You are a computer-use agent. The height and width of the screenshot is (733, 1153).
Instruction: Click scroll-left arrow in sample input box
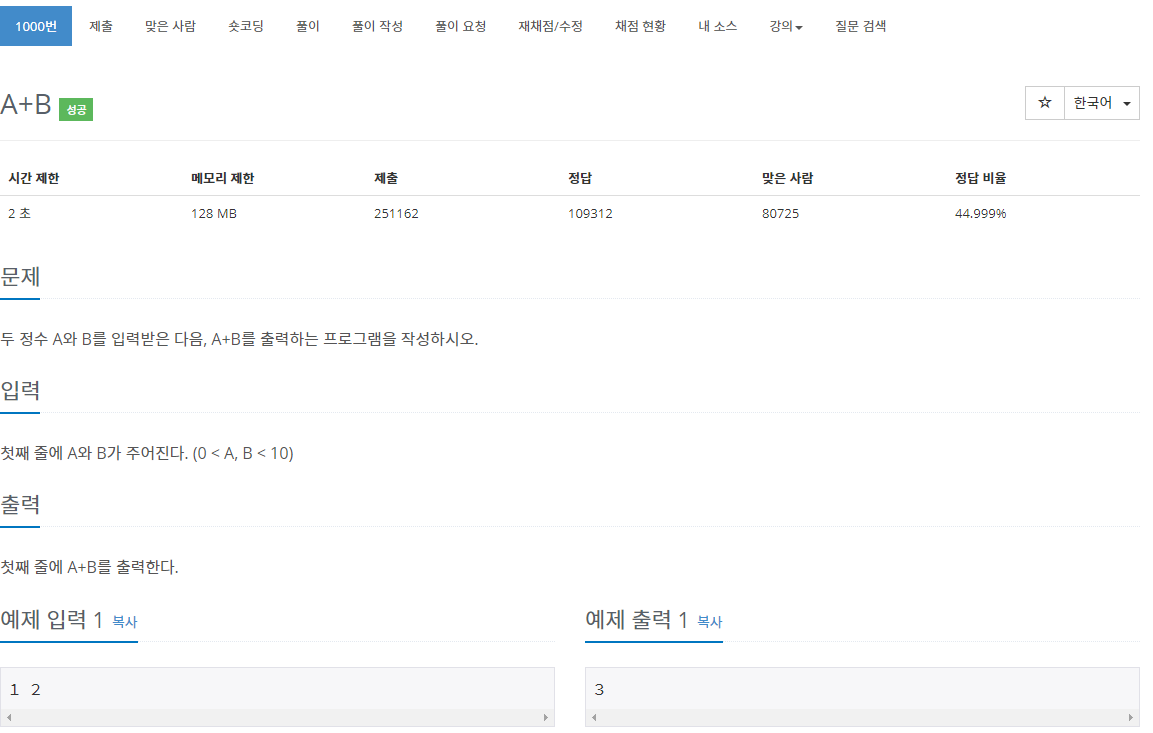pos(9,718)
